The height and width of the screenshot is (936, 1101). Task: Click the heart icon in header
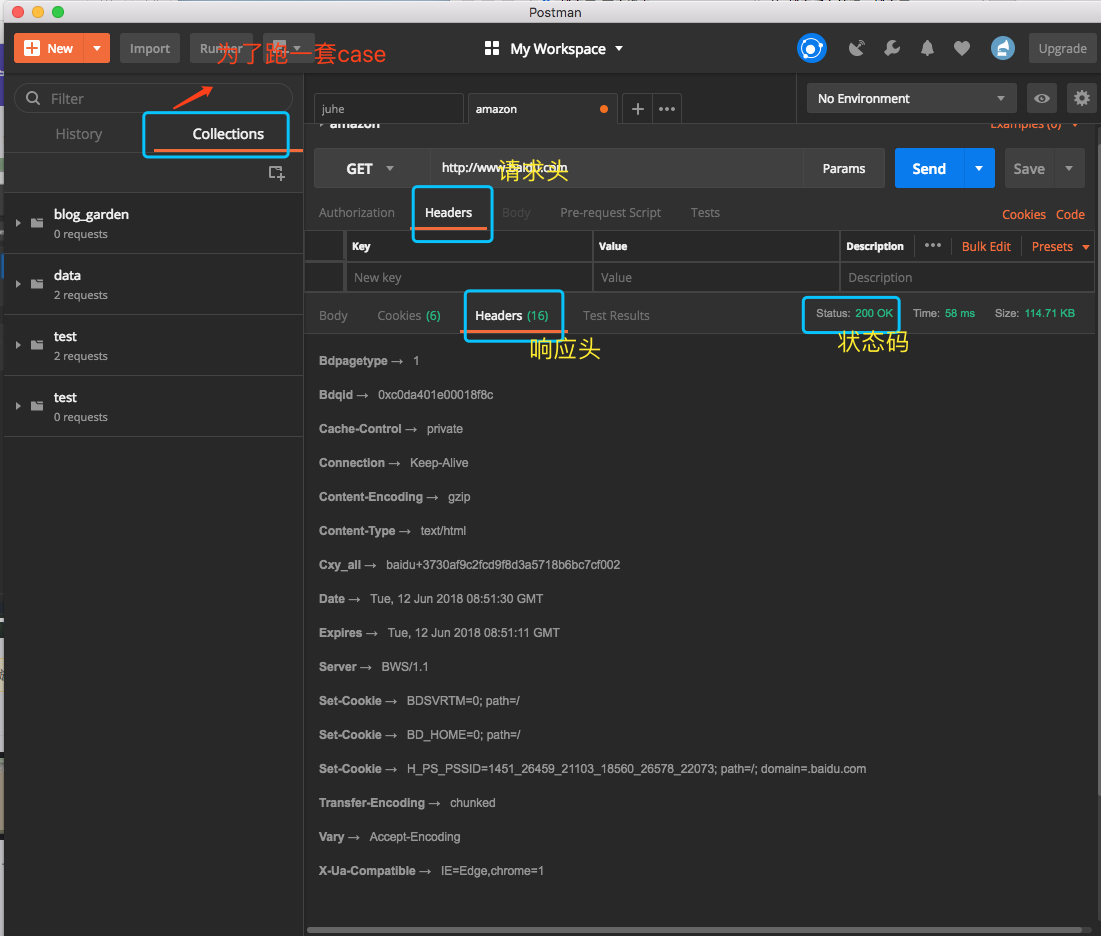pos(962,48)
